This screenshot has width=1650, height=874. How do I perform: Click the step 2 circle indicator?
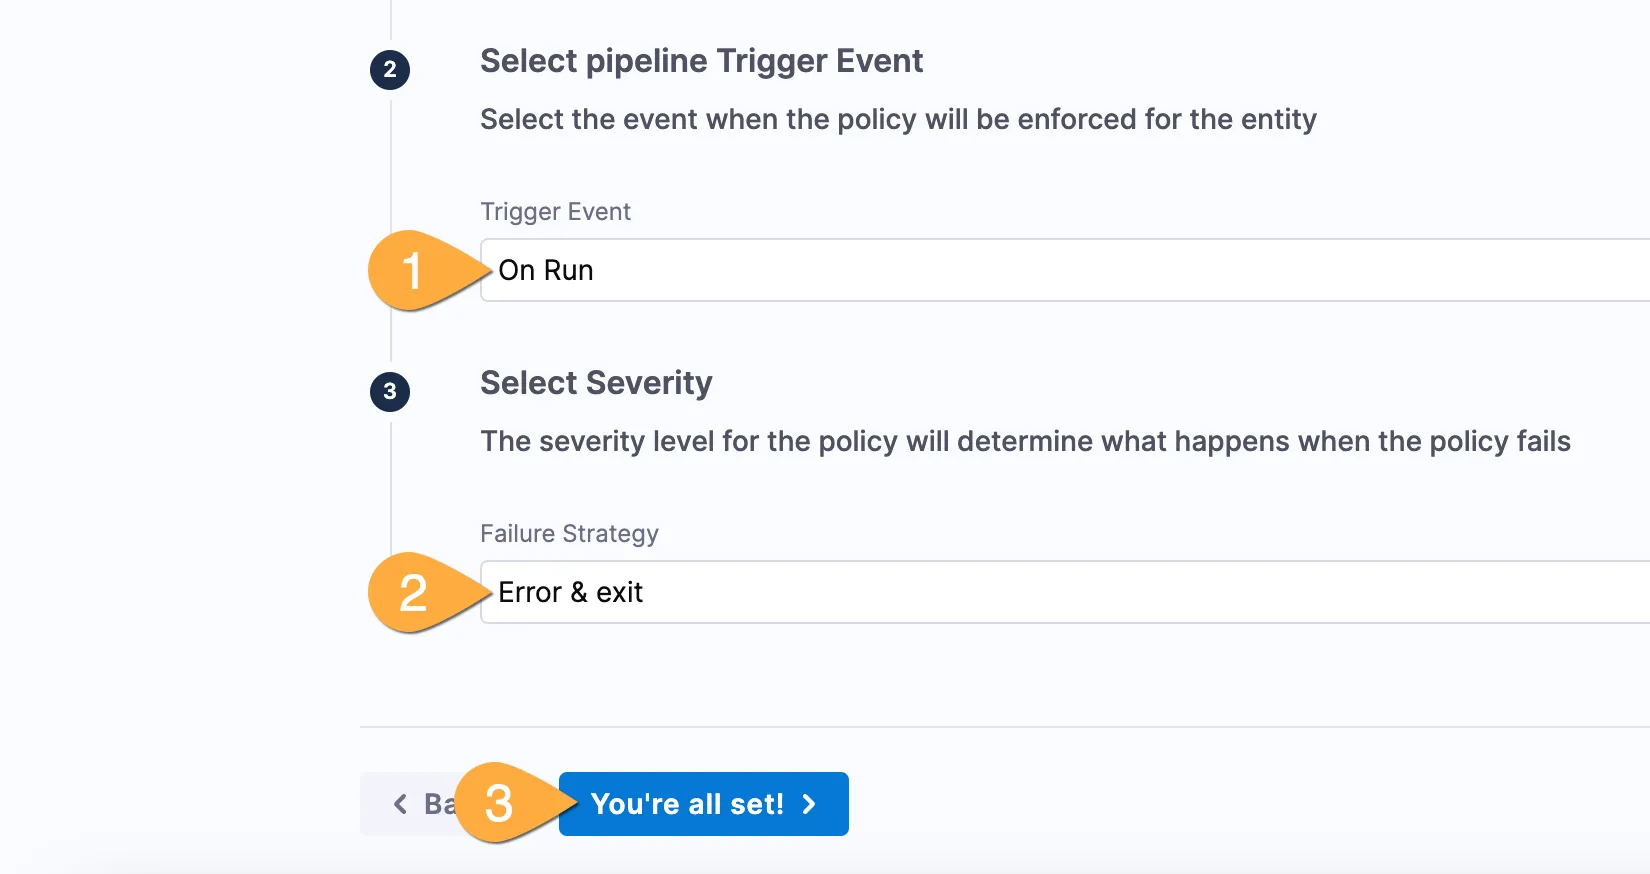click(390, 70)
